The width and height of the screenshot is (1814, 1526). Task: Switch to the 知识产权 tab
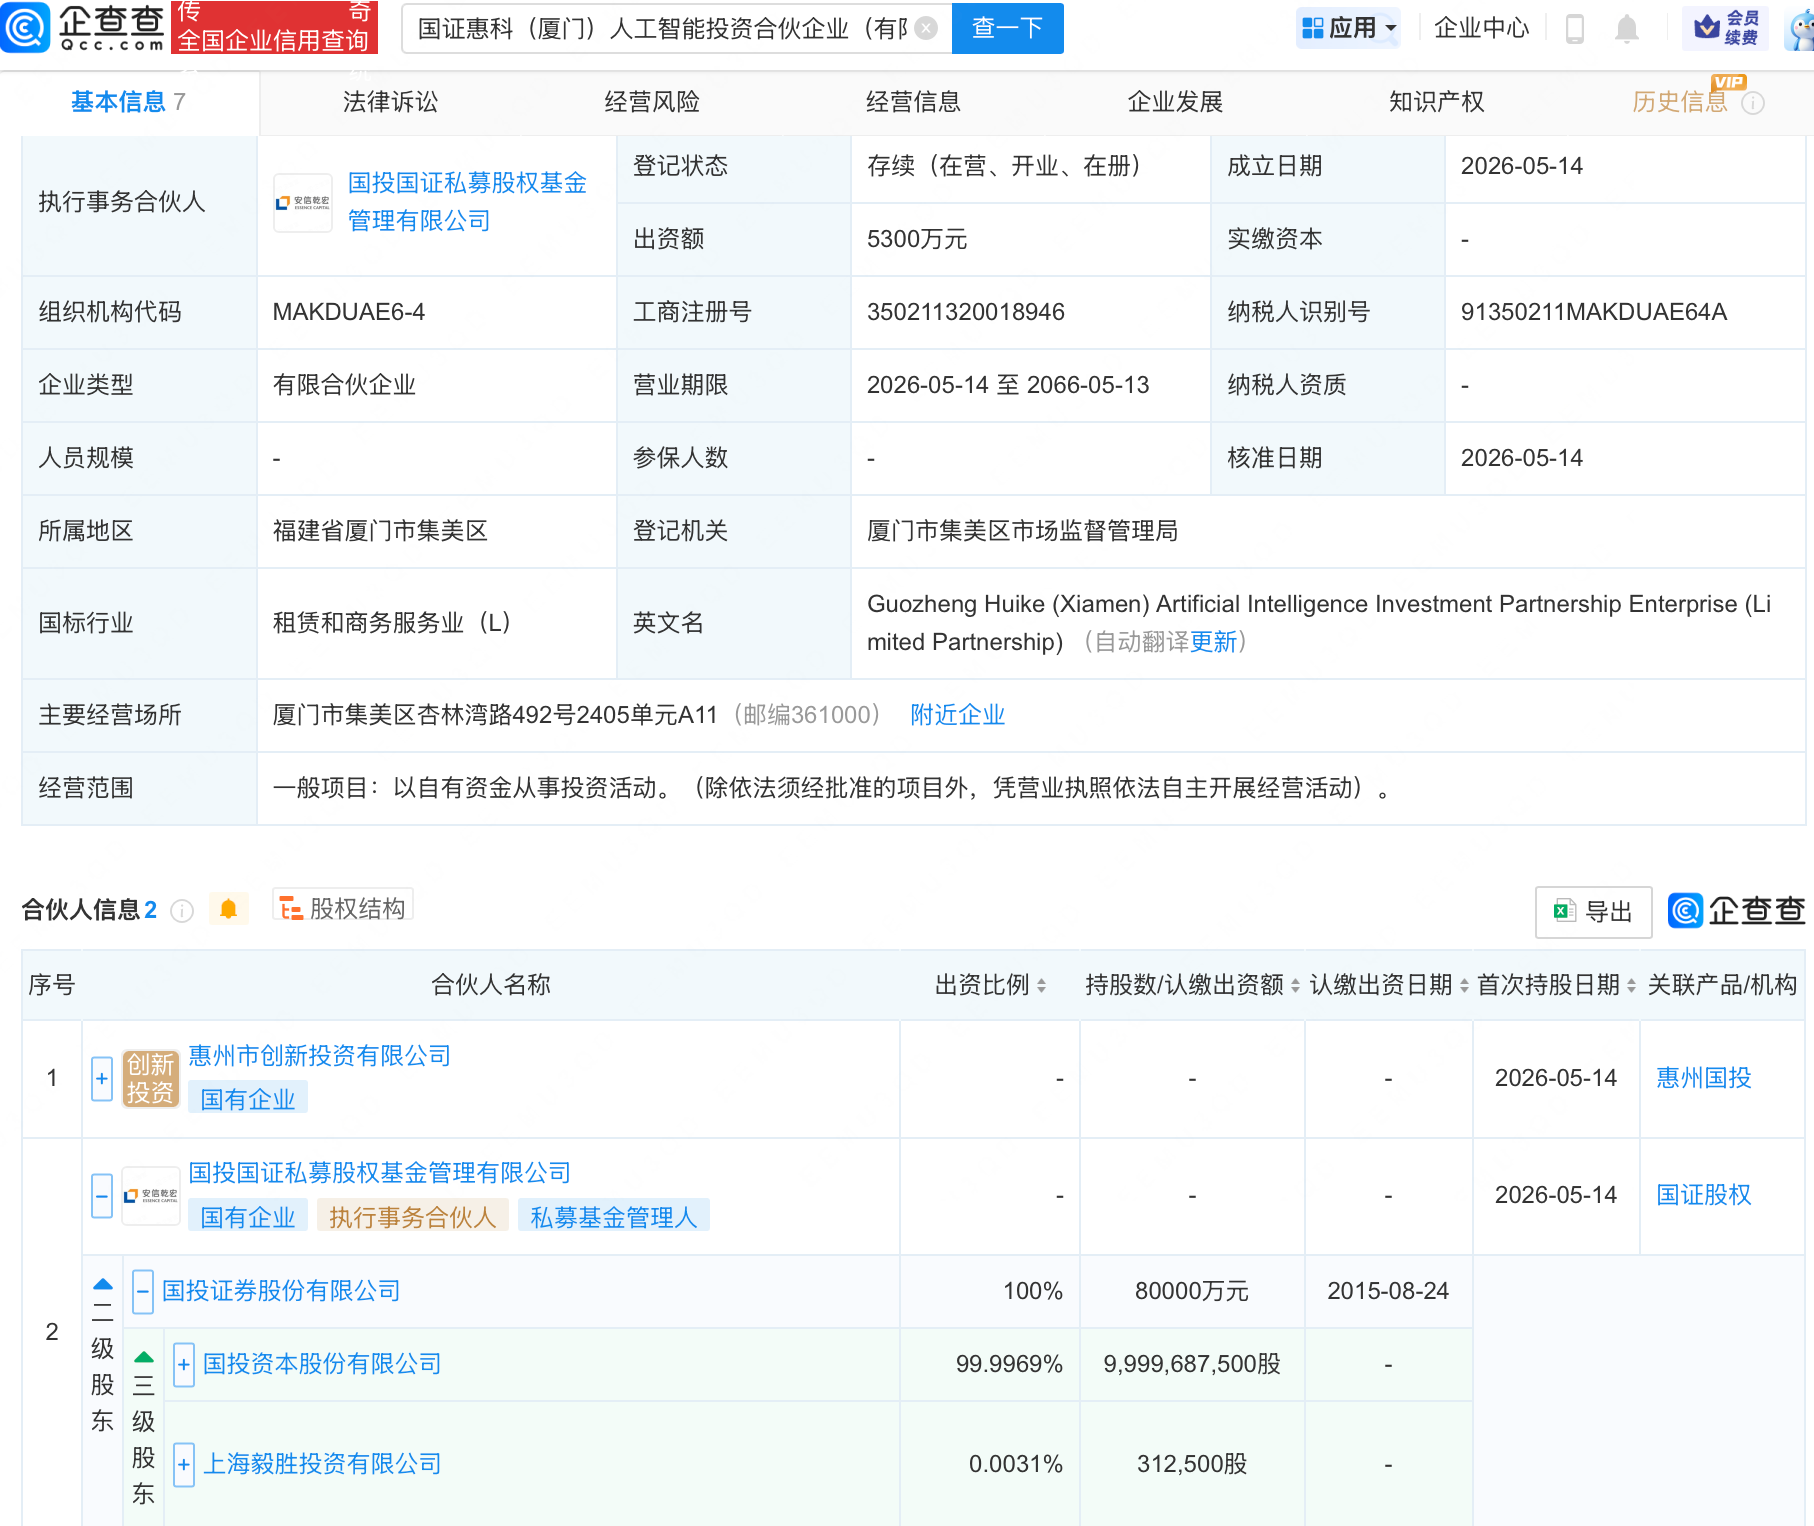point(1436,102)
